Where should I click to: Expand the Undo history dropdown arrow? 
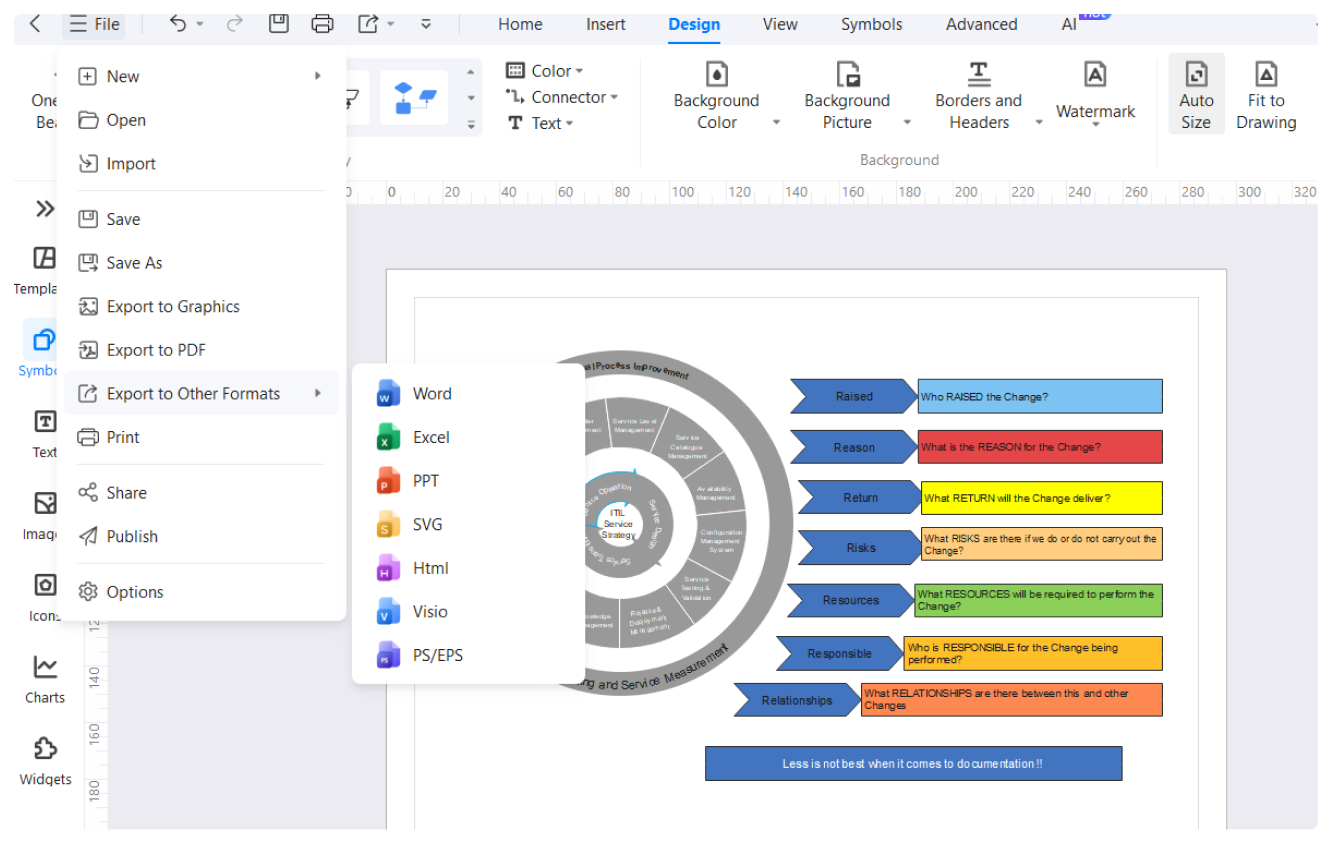tap(200, 24)
